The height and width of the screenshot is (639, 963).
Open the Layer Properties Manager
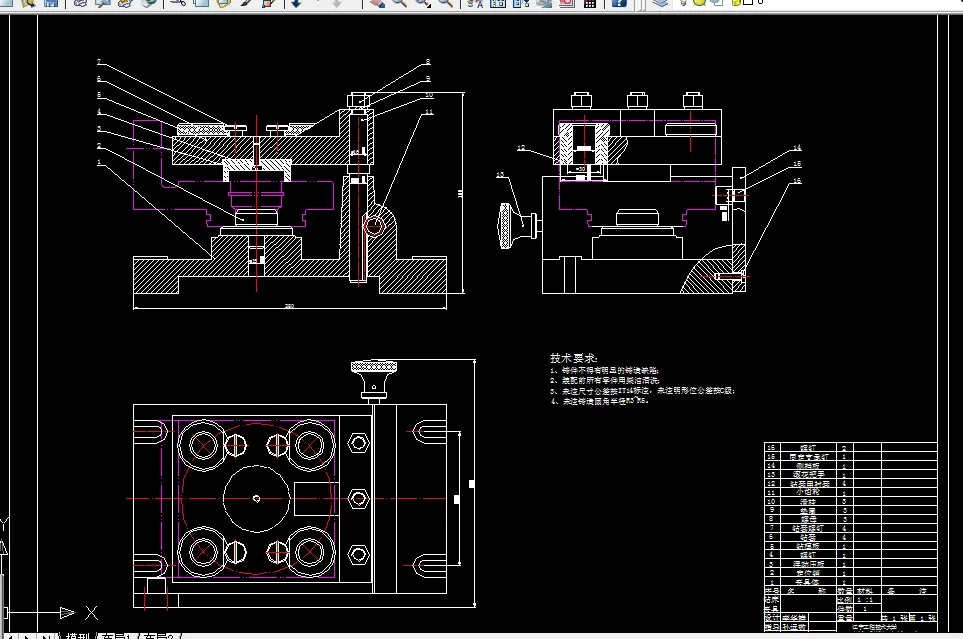[x=660, y=2]
